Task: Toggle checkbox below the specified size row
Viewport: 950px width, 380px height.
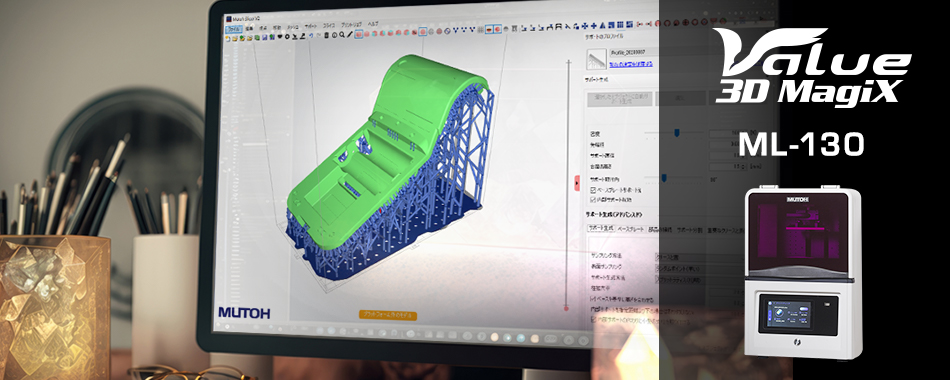Action: click(593, 299)
